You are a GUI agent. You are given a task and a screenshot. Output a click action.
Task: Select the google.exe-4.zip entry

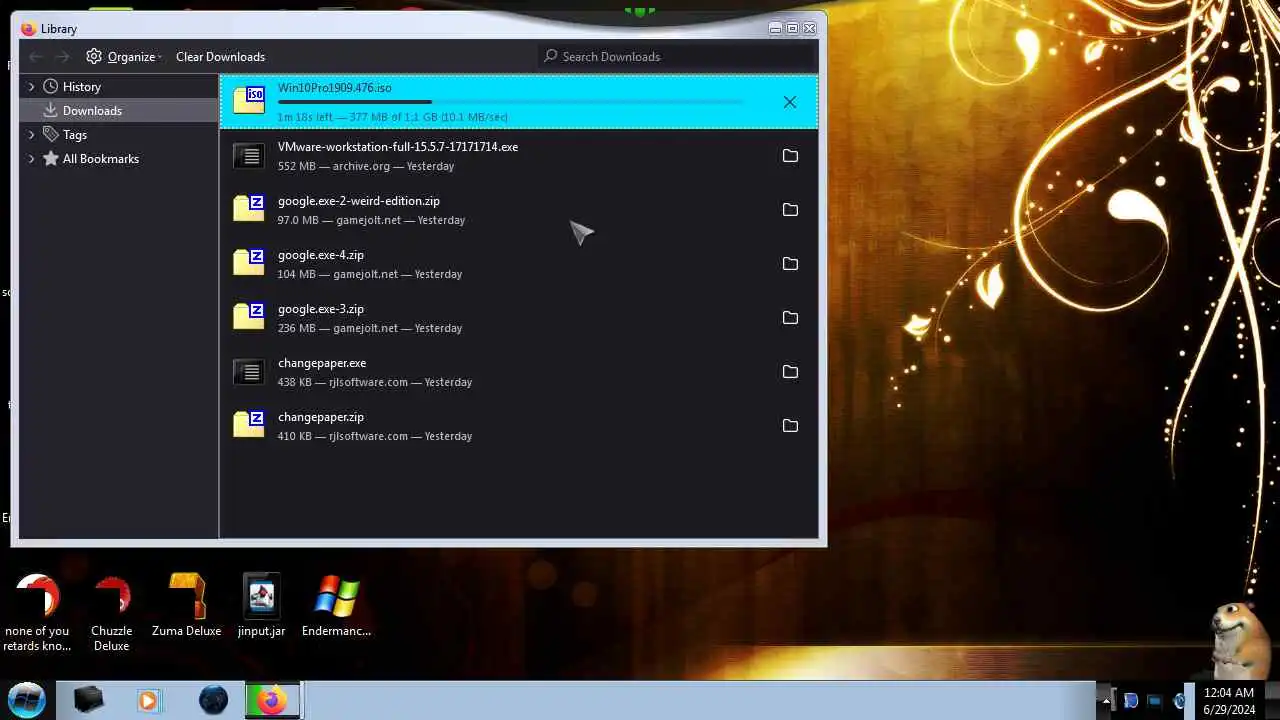[519, 264]
